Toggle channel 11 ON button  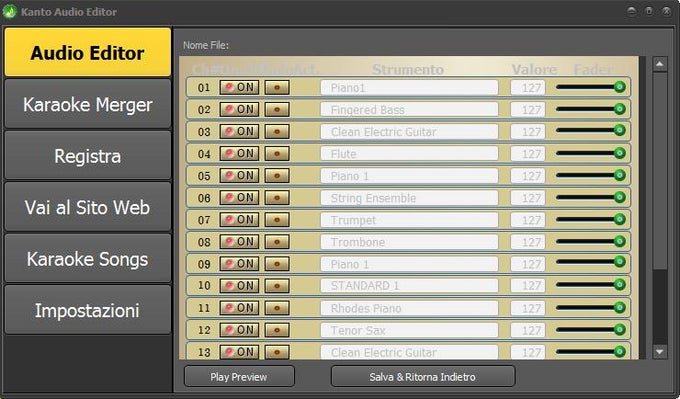coord(239,308)
